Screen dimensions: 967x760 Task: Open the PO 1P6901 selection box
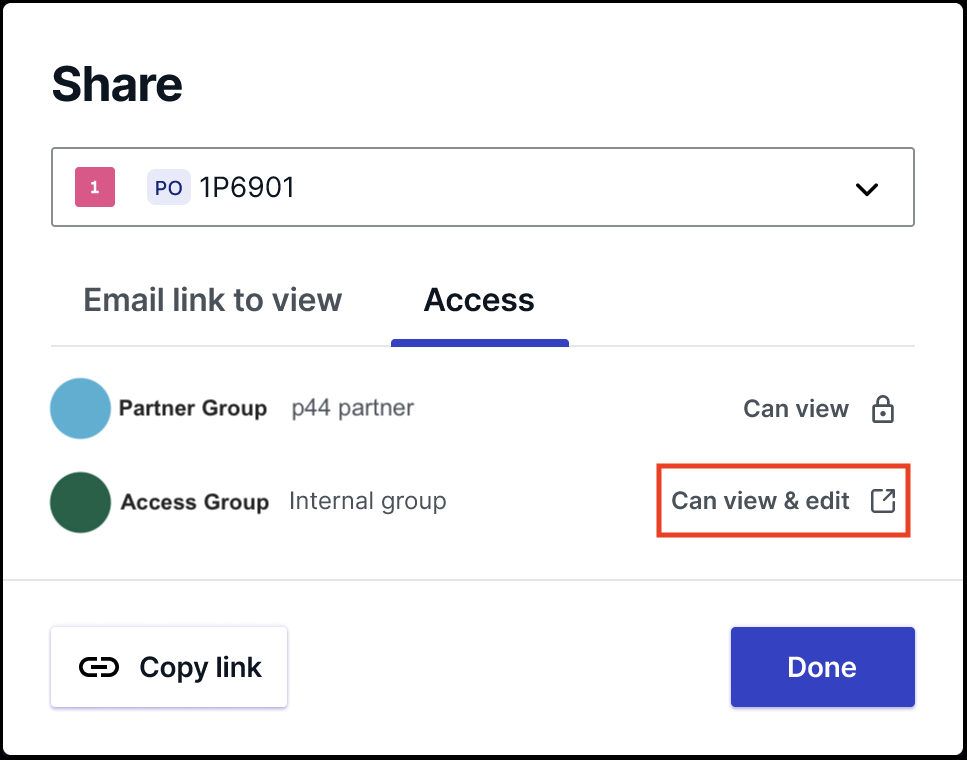click(x=483, y=187)
